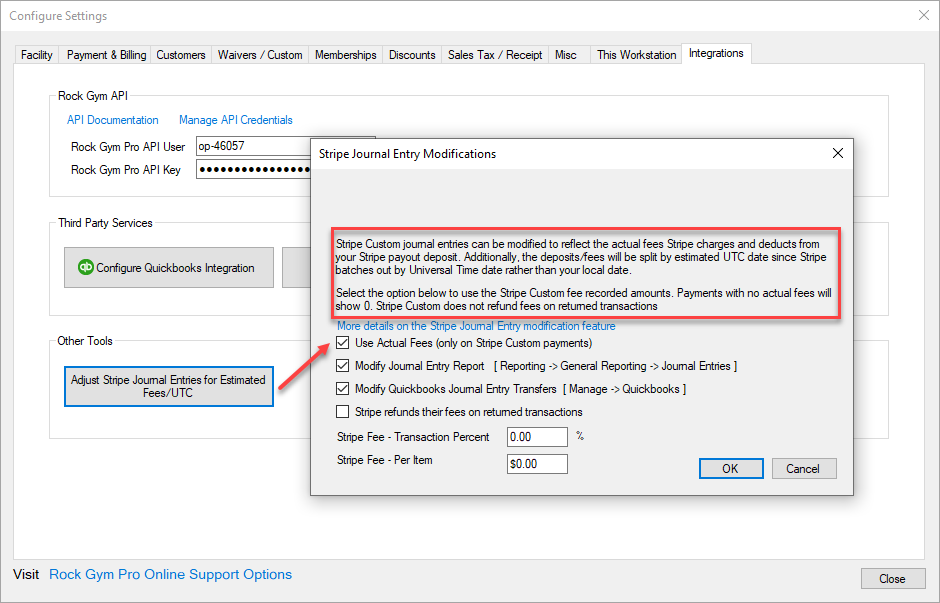The width and height of the screenshot is (940, 603).
Task: Select the This Workstation tab
Action: [x=636, y=55]
